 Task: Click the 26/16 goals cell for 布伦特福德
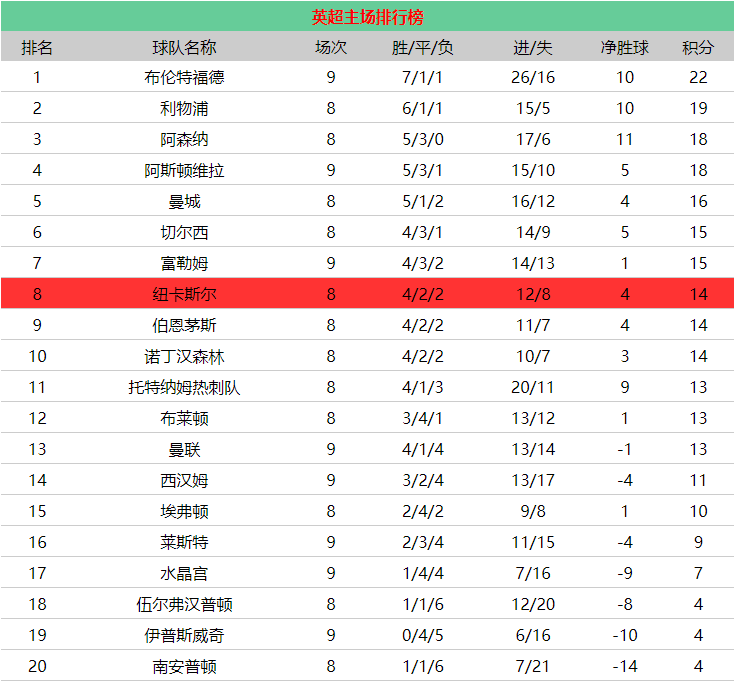(x=533, y=77)
